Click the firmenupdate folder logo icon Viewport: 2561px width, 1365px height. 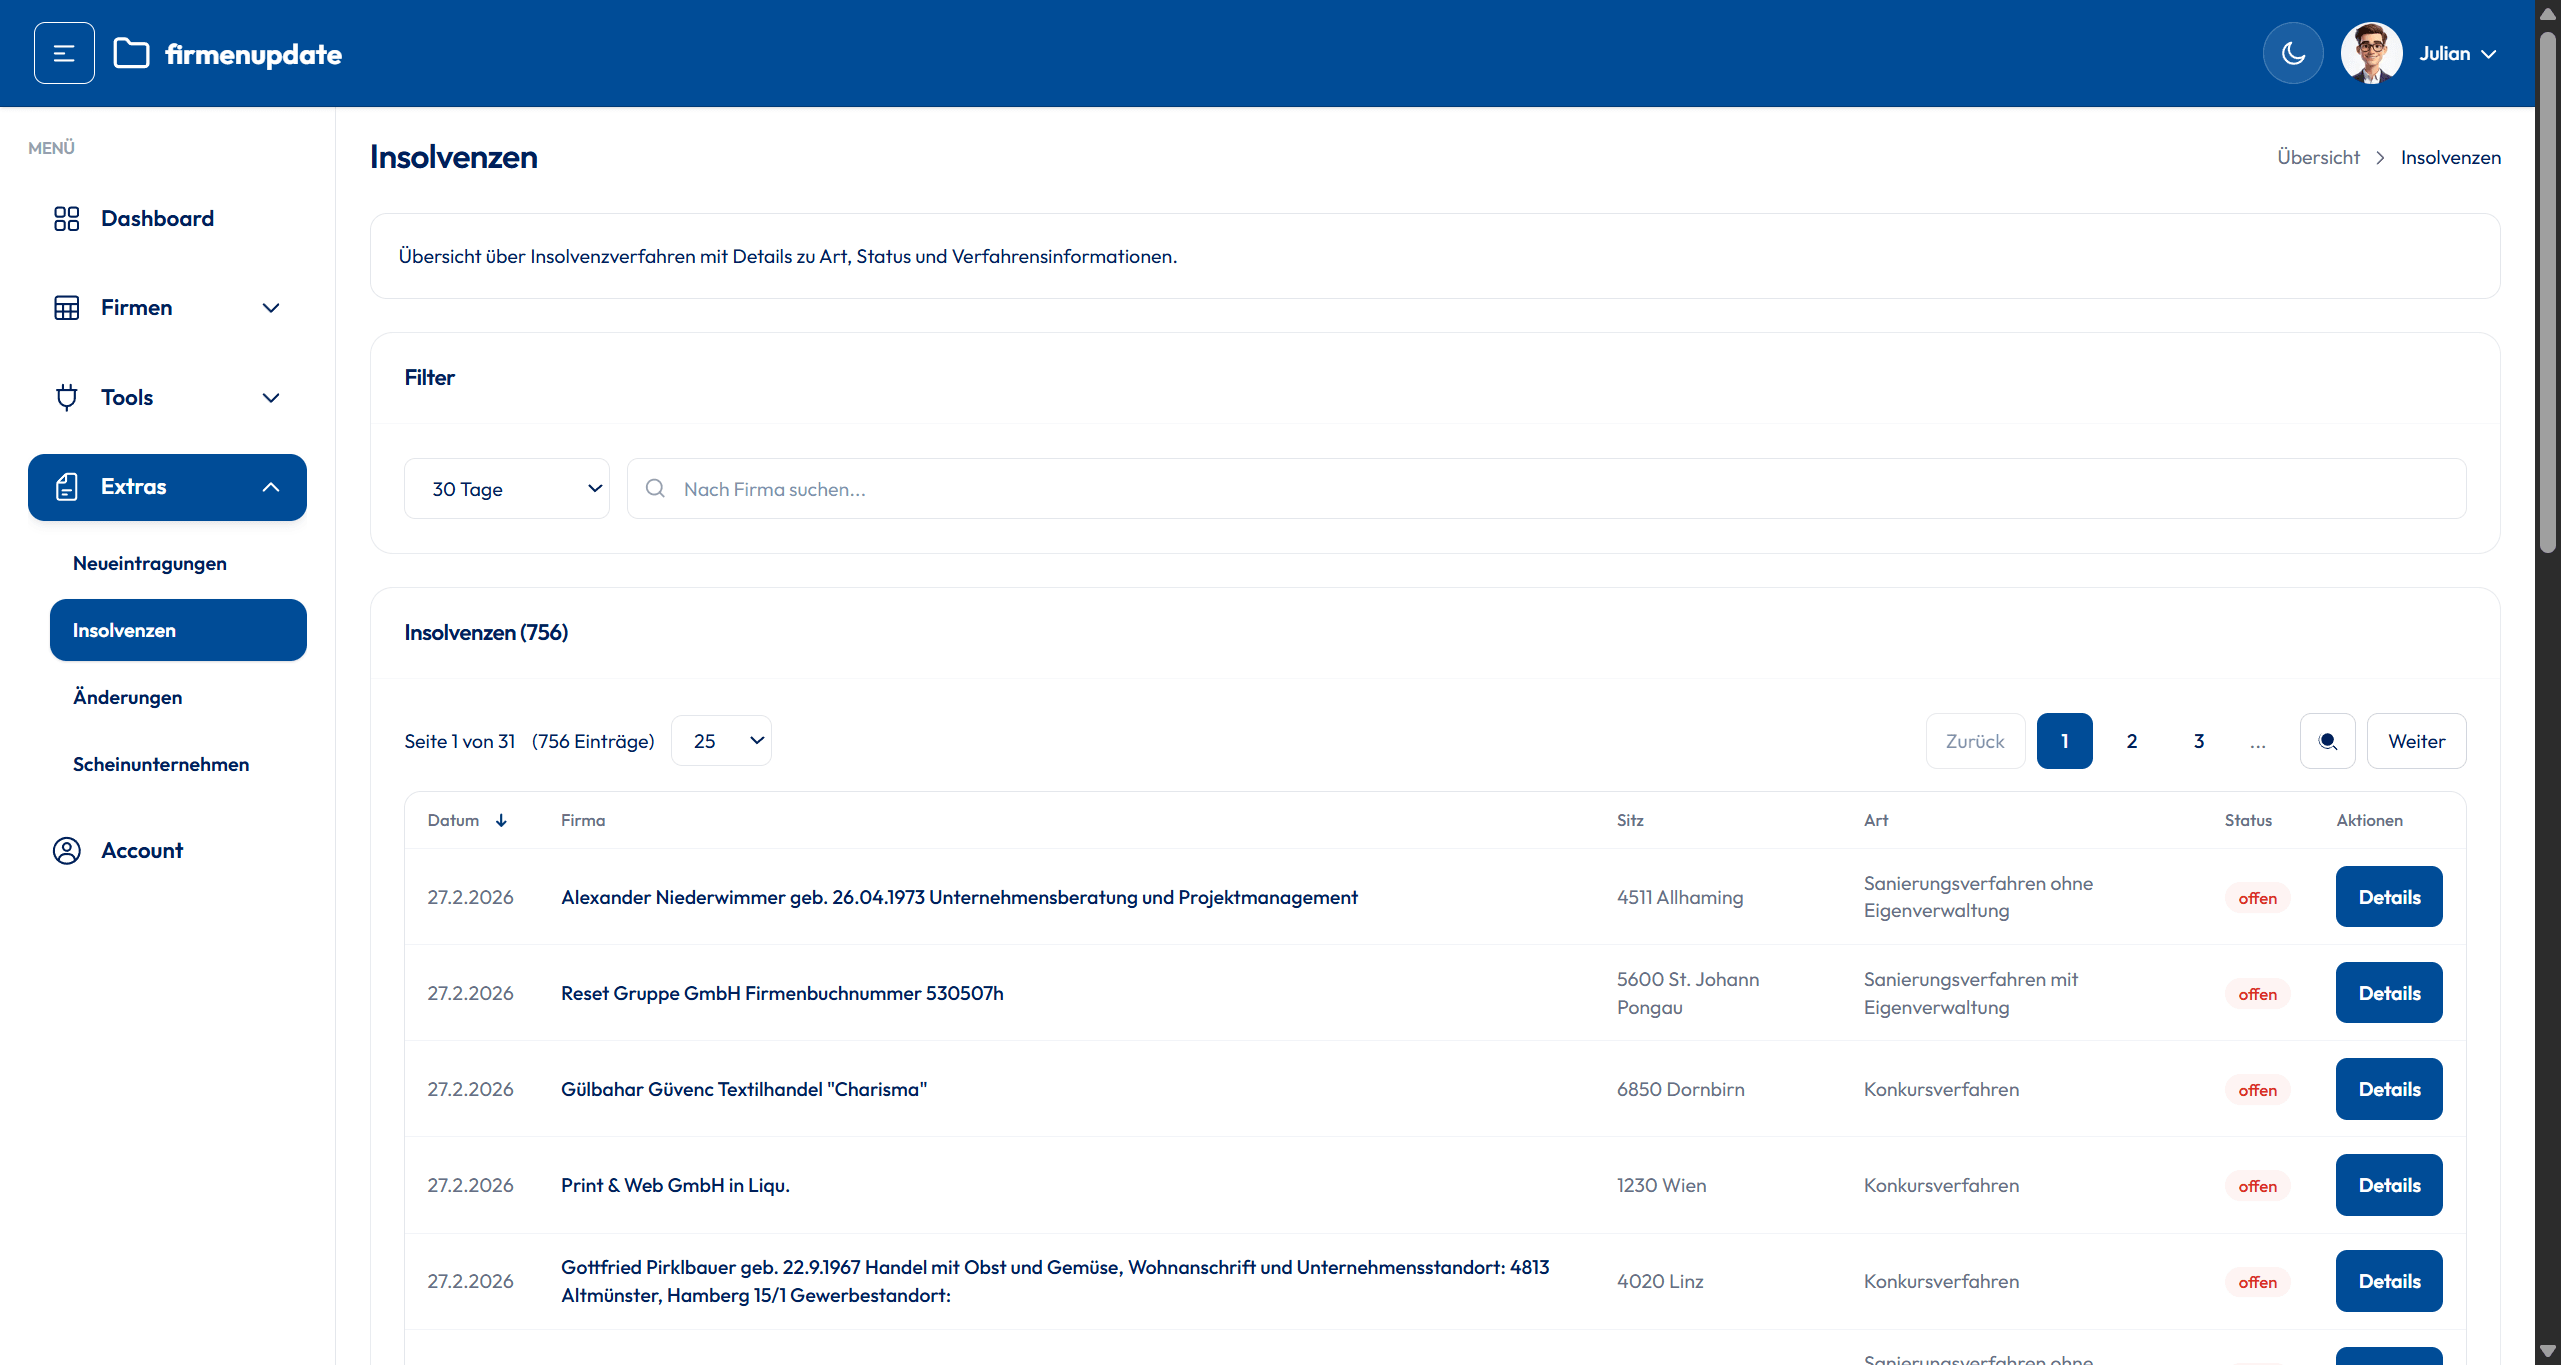click(131, 53)
